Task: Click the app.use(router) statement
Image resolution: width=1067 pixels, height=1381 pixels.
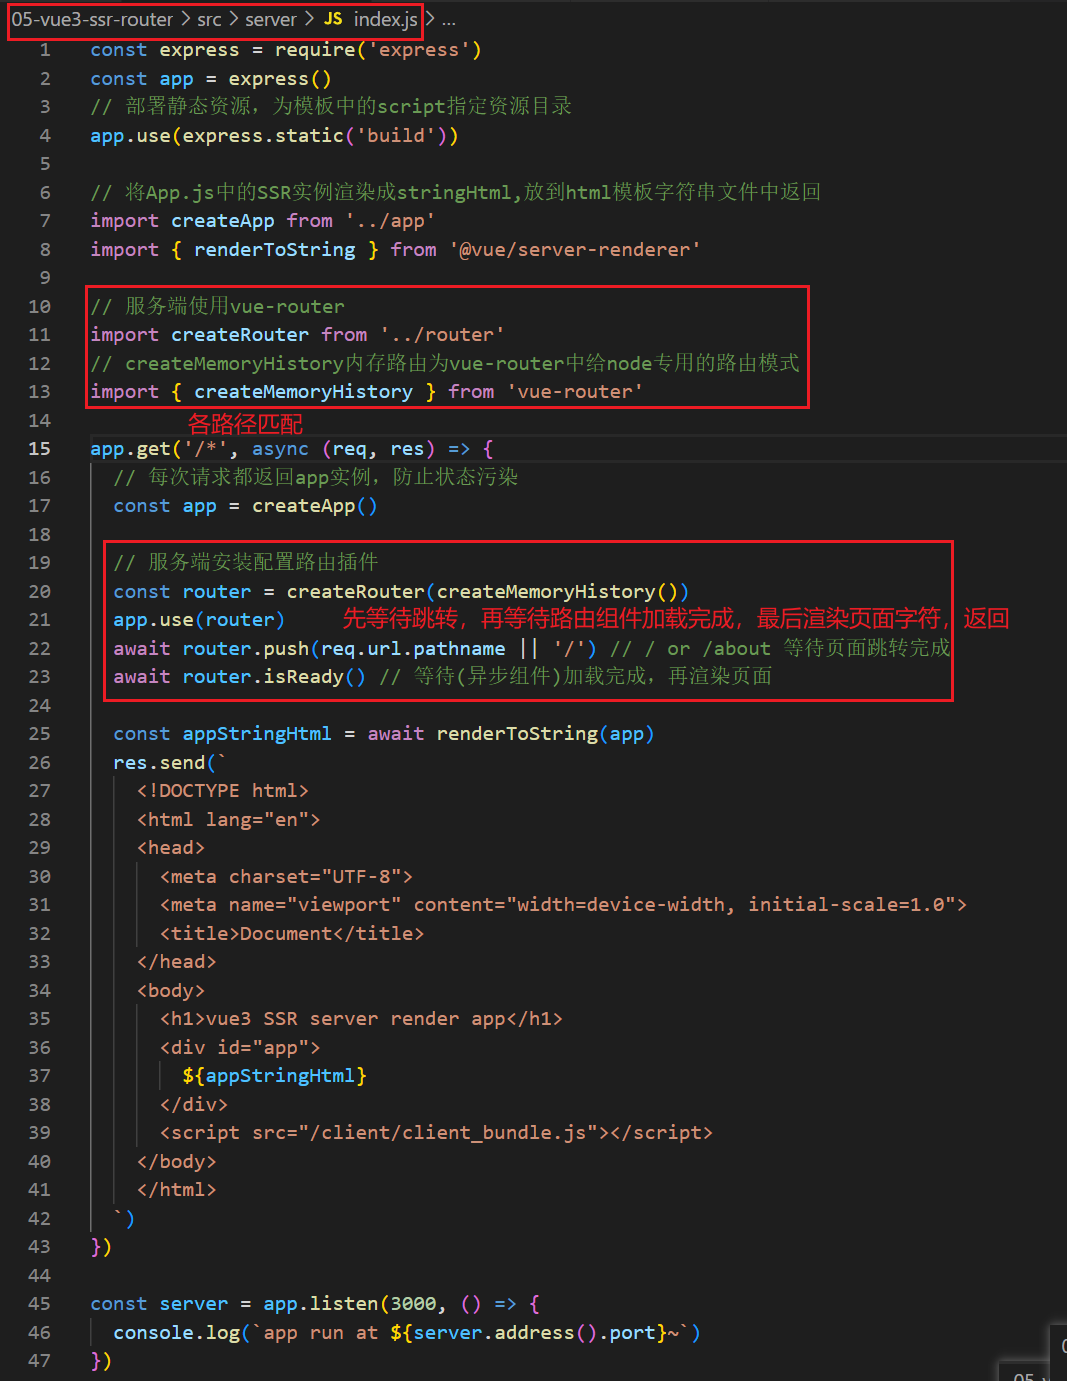Action: (x=199, y=620)
